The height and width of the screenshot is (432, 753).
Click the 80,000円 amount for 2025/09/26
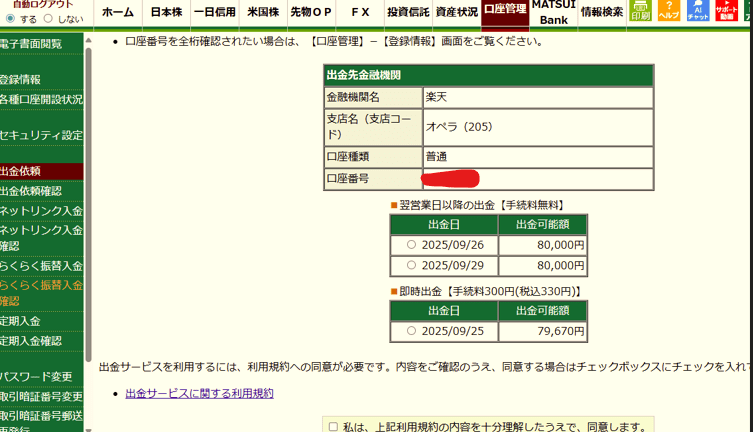pos(543,245)
